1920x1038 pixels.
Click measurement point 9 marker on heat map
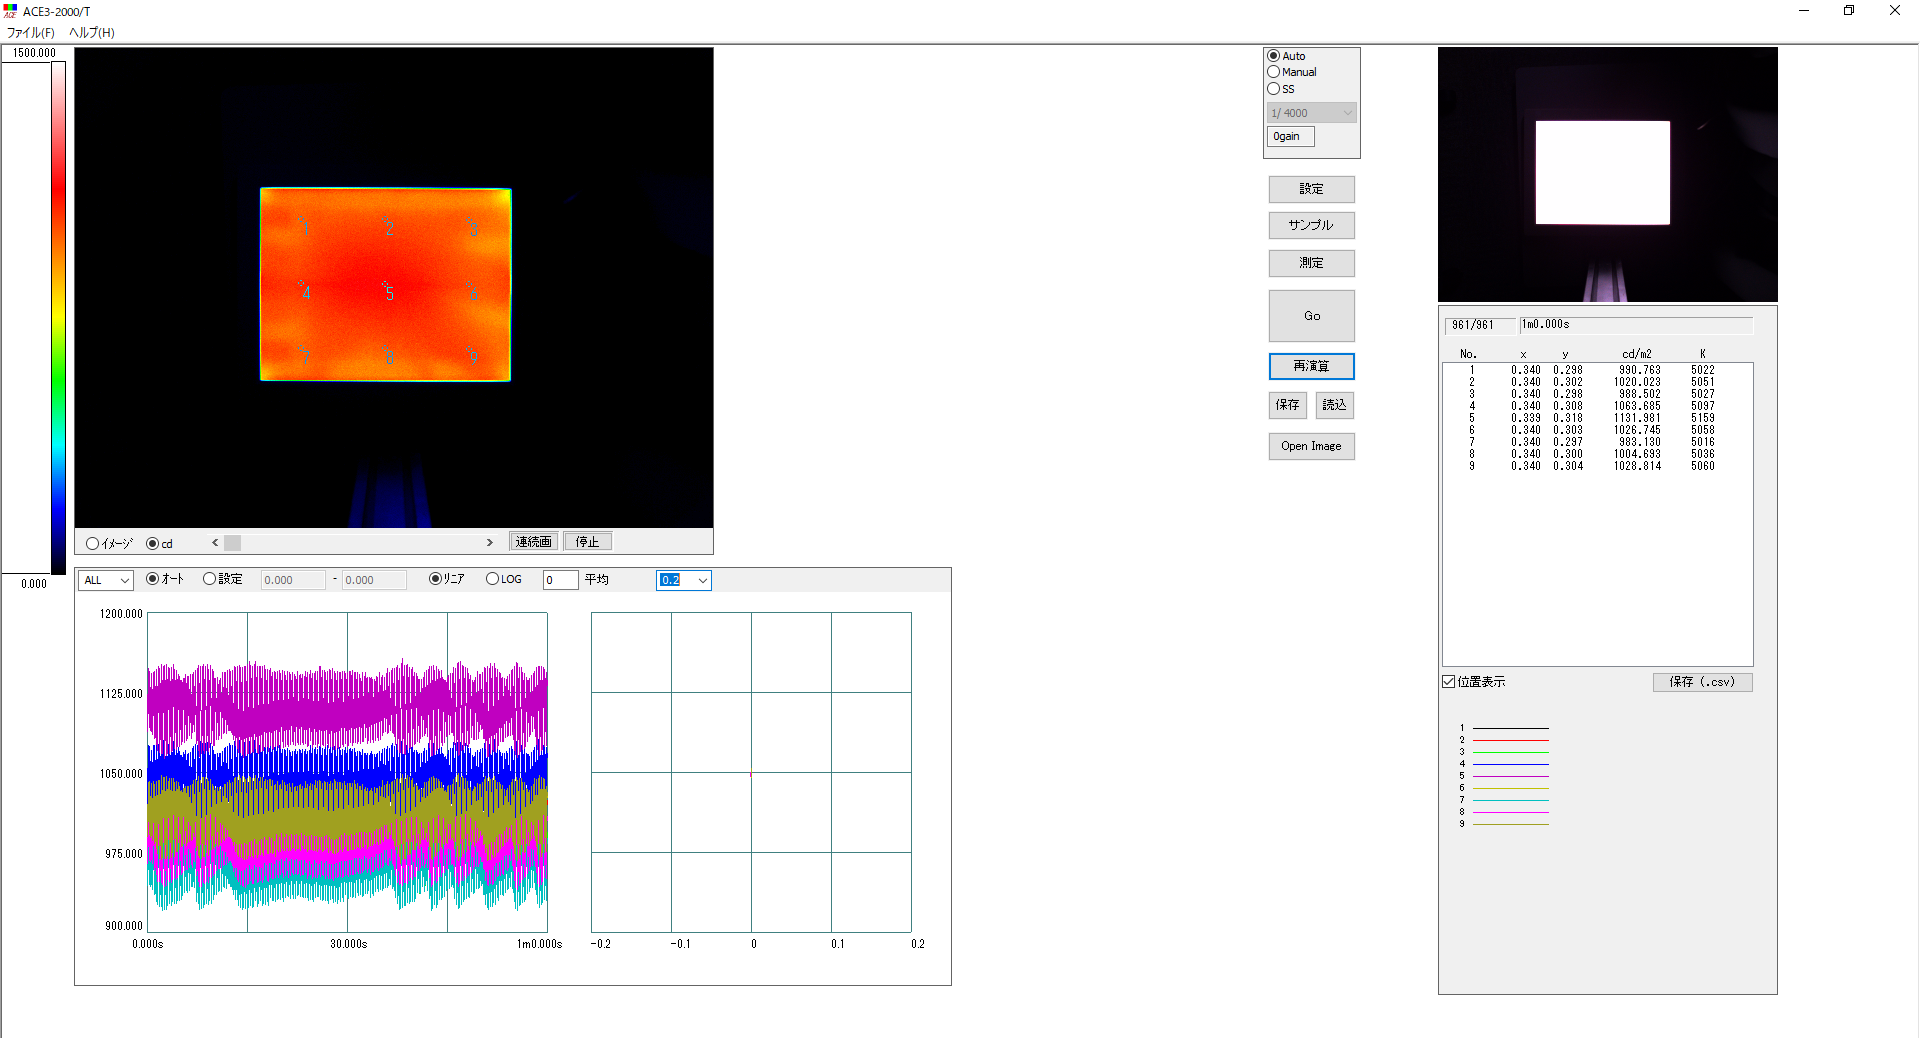[x=473, y=357]
